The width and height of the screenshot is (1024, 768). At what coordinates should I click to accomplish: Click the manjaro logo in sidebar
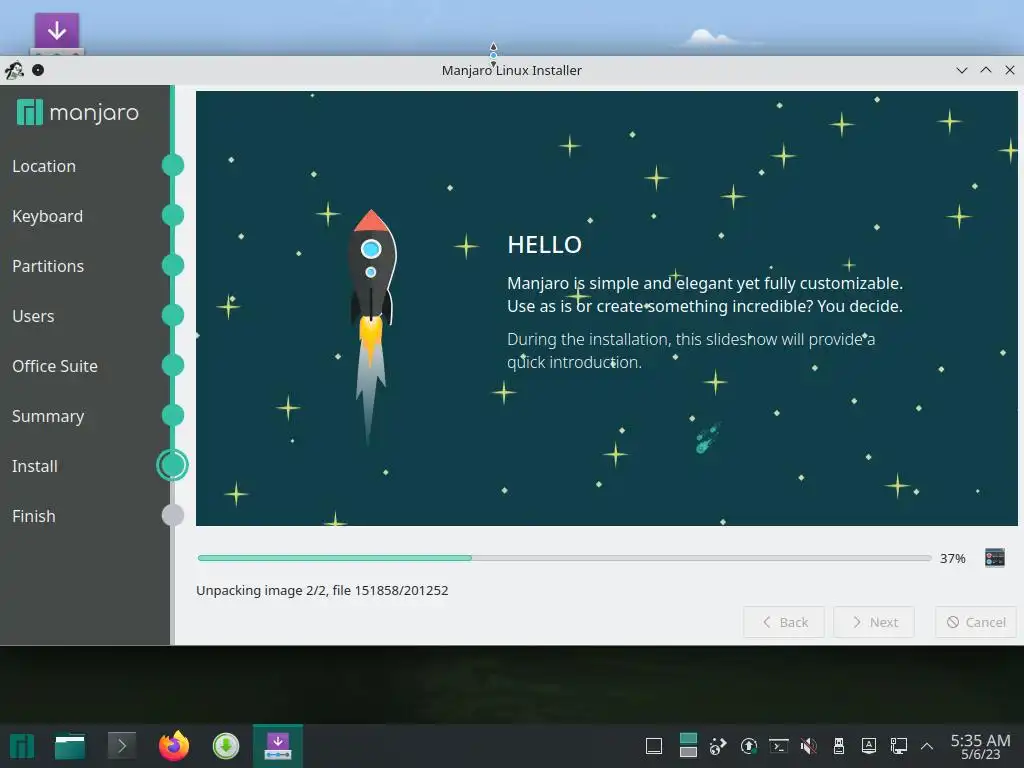[x=78, y=112]
